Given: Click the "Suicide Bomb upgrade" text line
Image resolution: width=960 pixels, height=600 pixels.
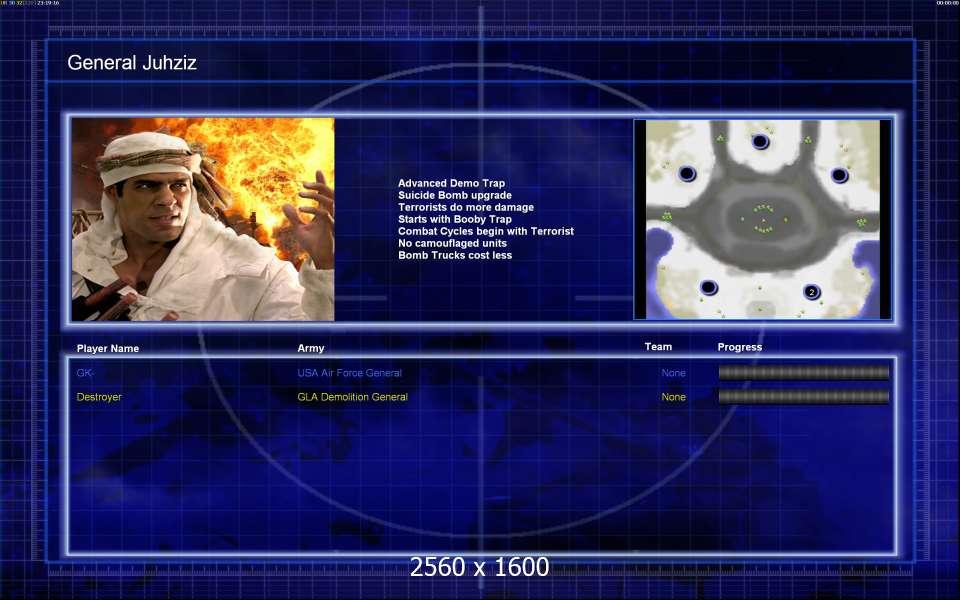Looking at the screenshot, I should [x=455, y=195].
